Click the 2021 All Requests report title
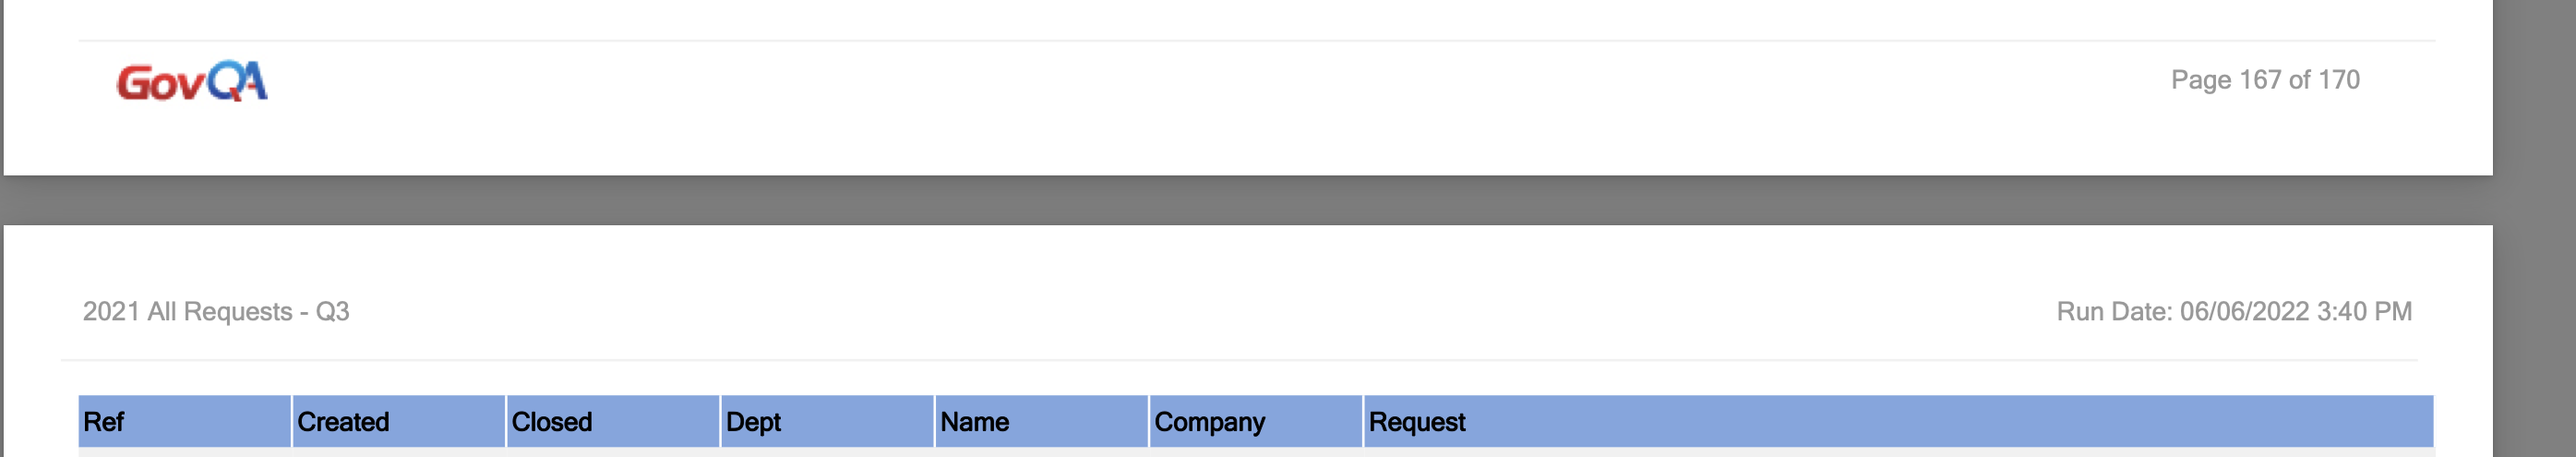This screenshot has height=457, width=2576. tap(187, 312)
